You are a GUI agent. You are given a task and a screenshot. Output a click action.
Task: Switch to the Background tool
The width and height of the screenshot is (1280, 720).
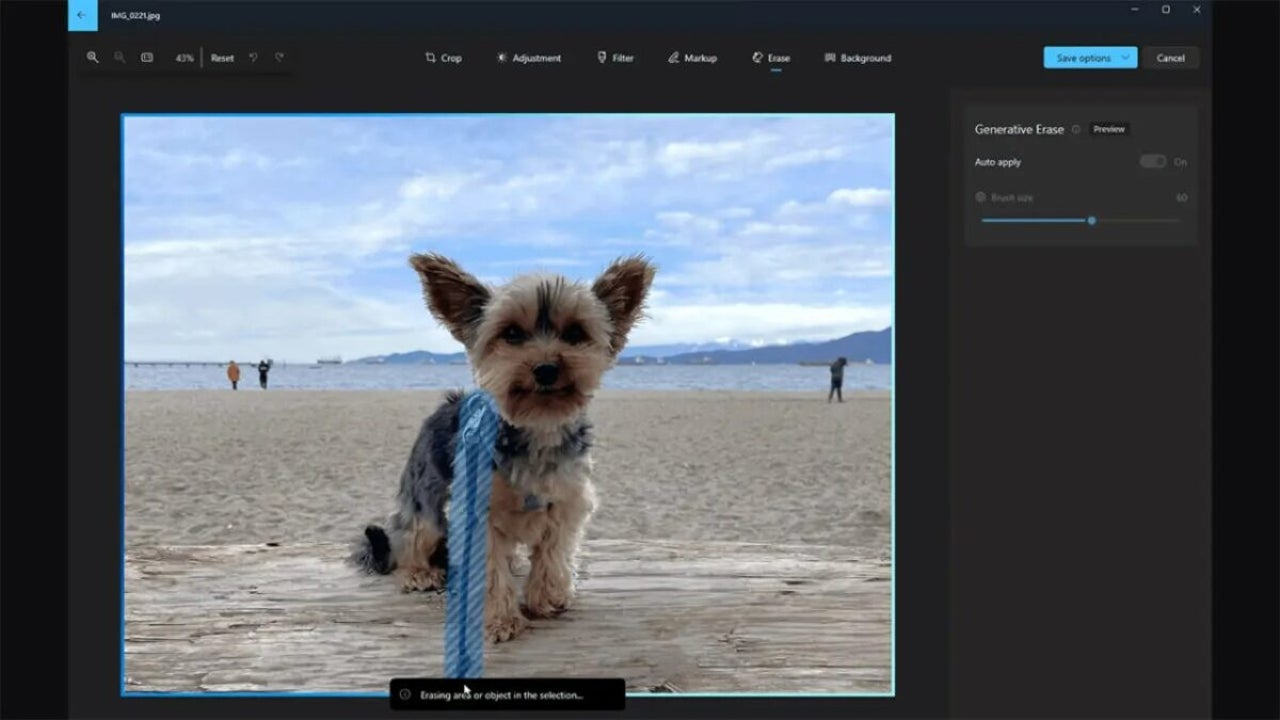point(857,58)
